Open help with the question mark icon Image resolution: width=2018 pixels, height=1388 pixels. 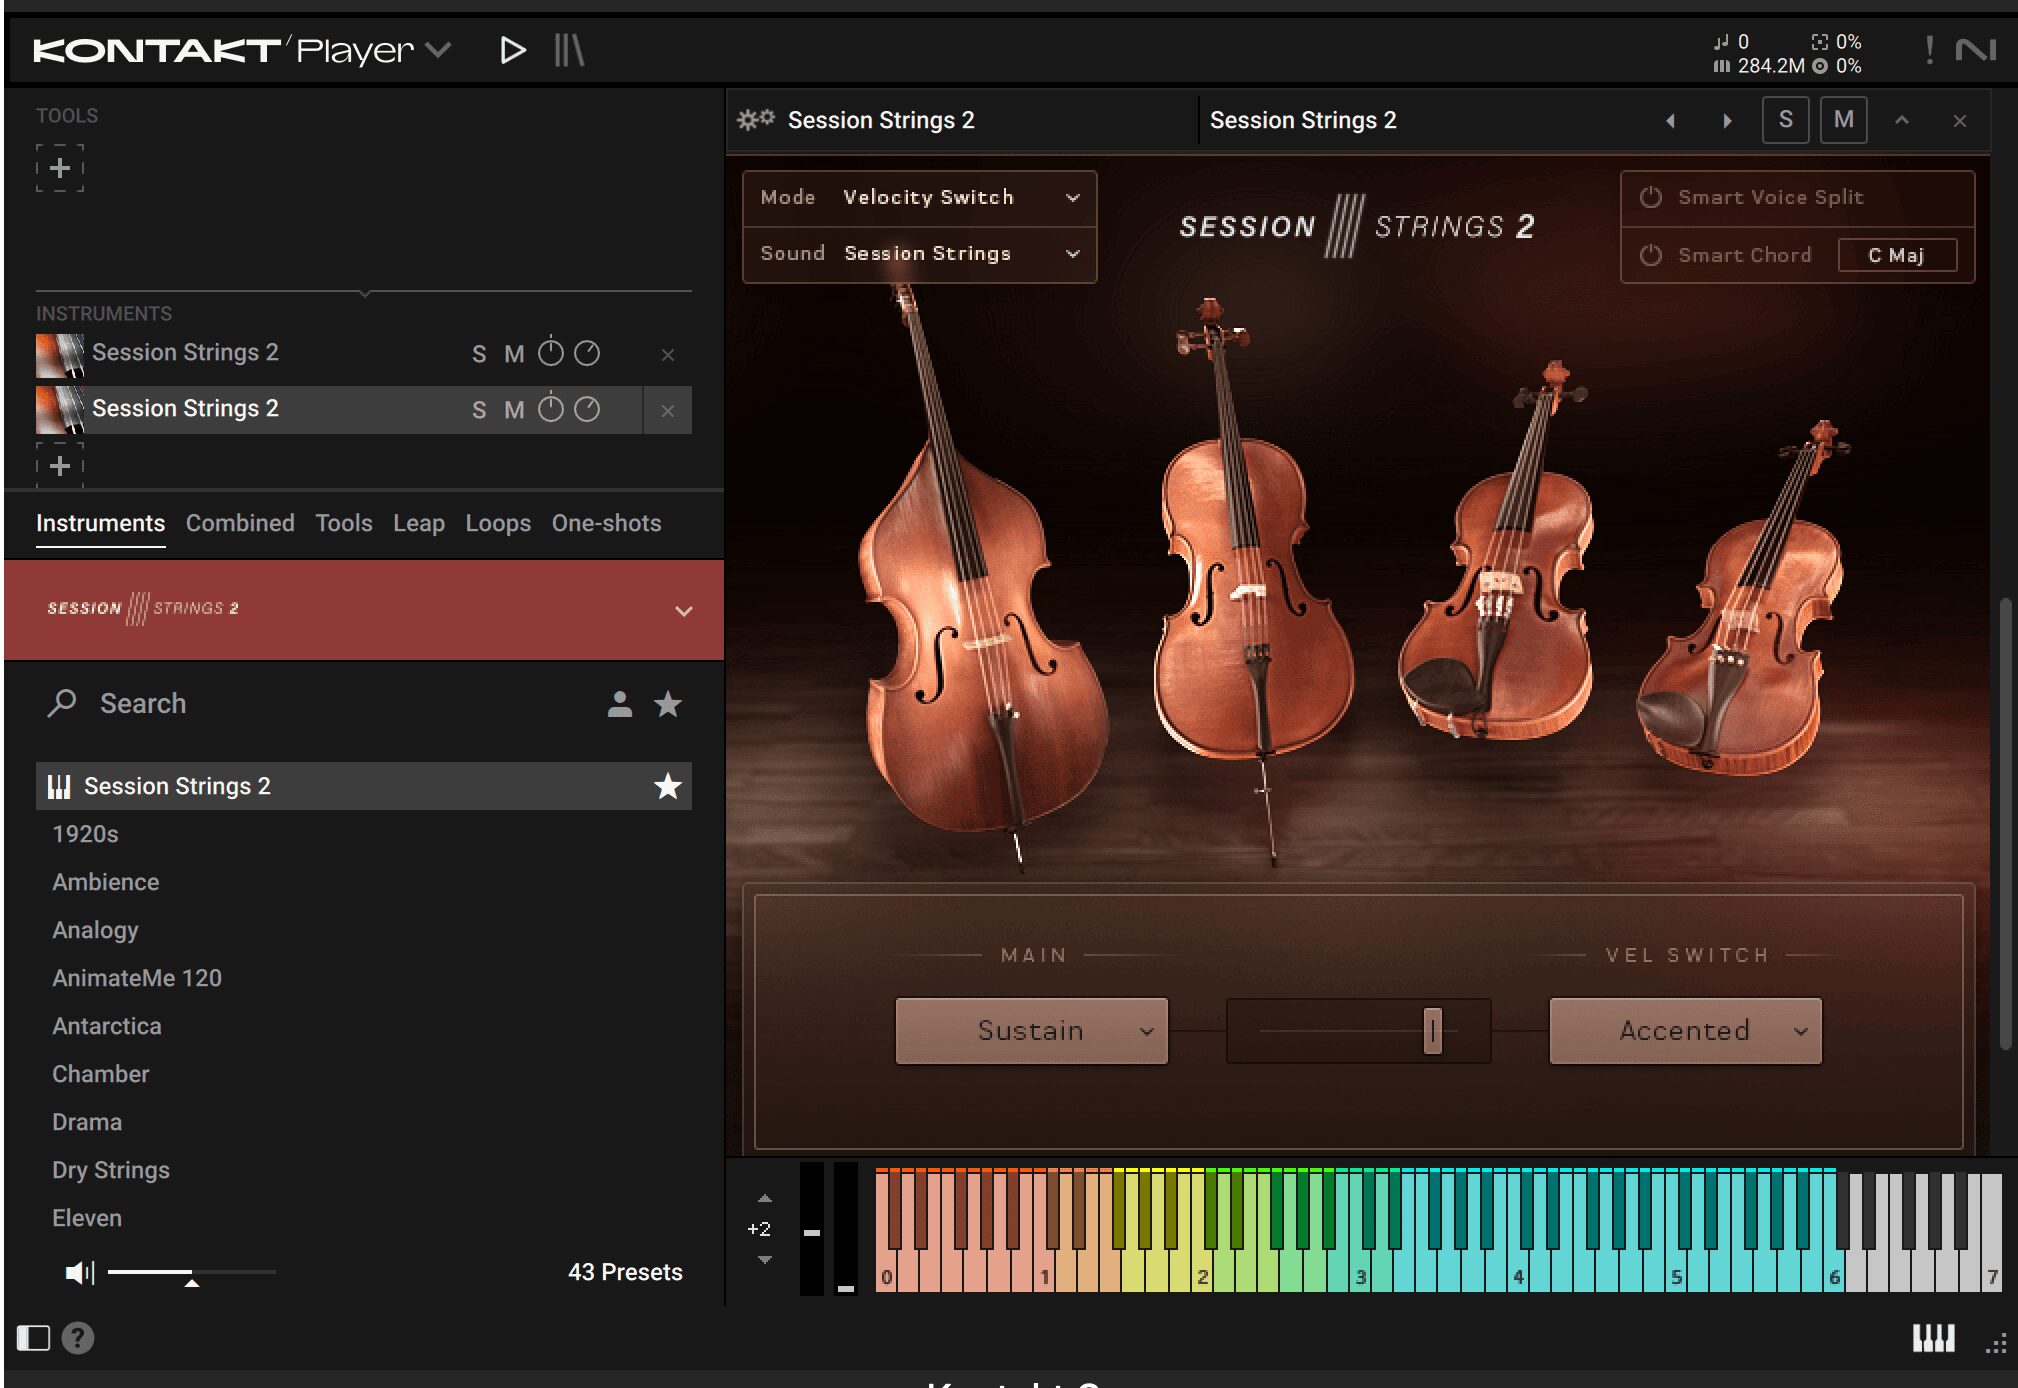point(78,1338)
